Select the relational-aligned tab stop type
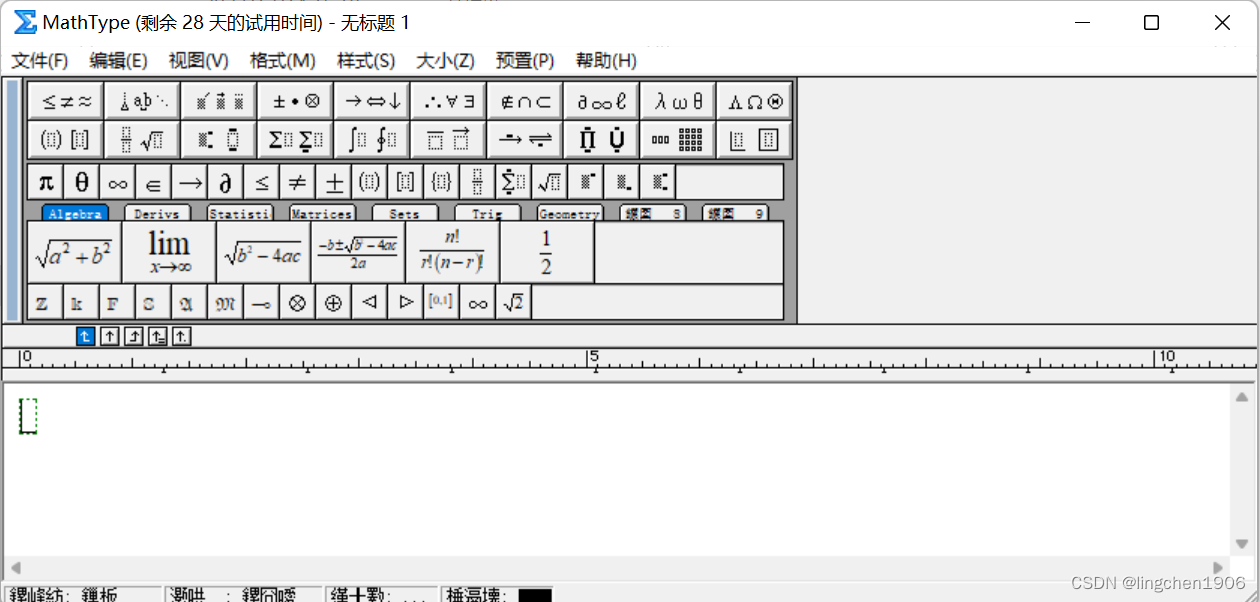The image size is (1260, 602). [158, 337]
